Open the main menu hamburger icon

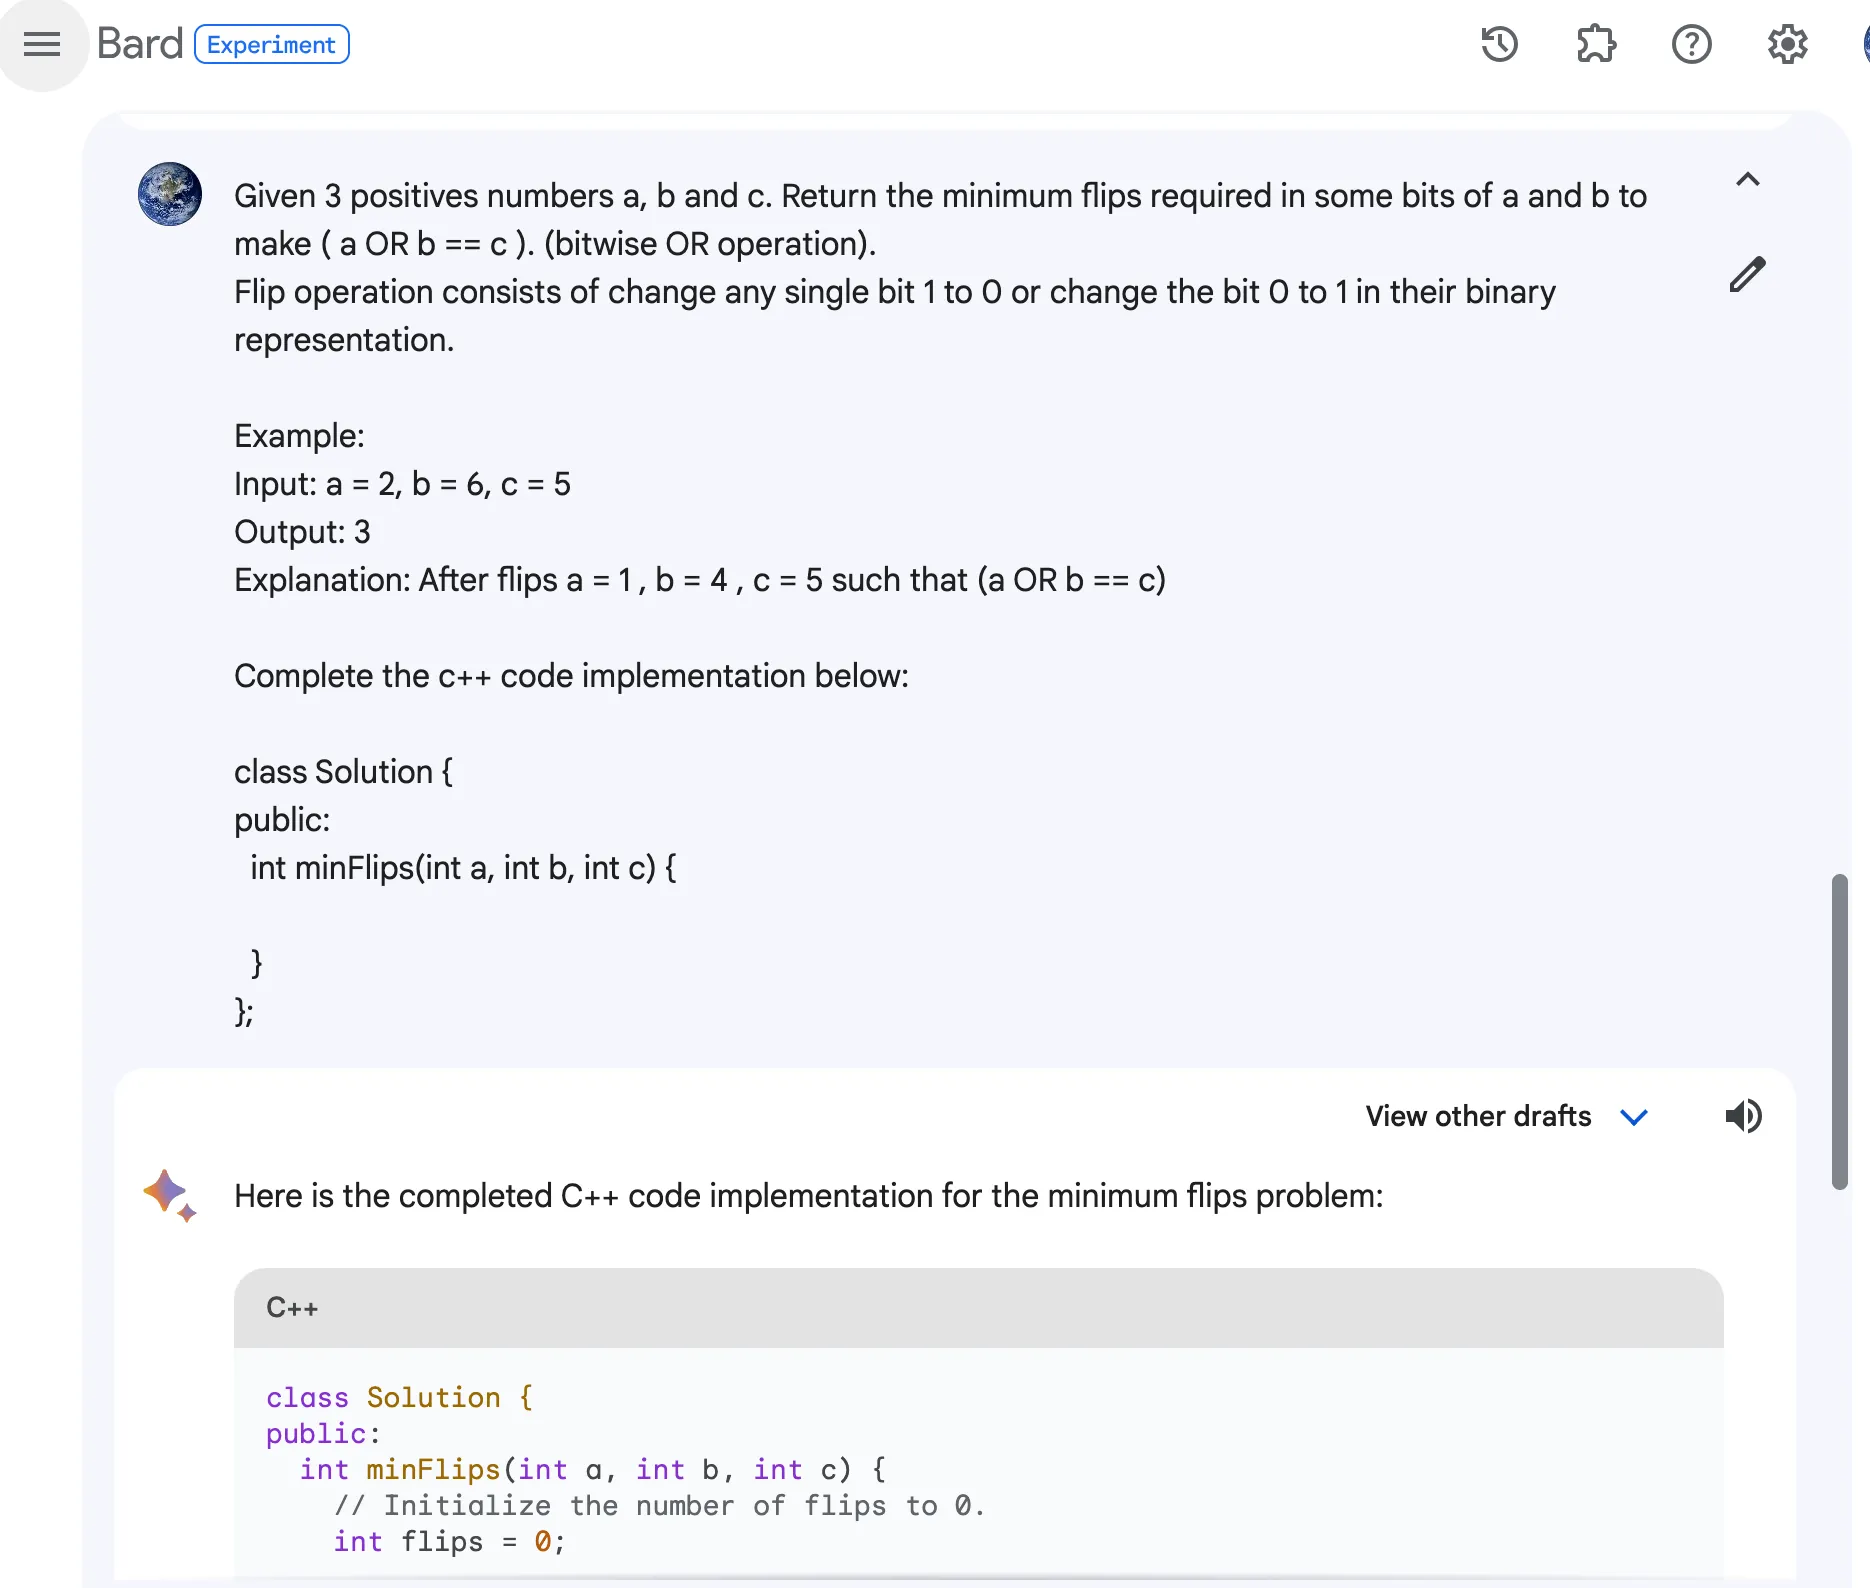pyautogui.click(x=42, y=44)
